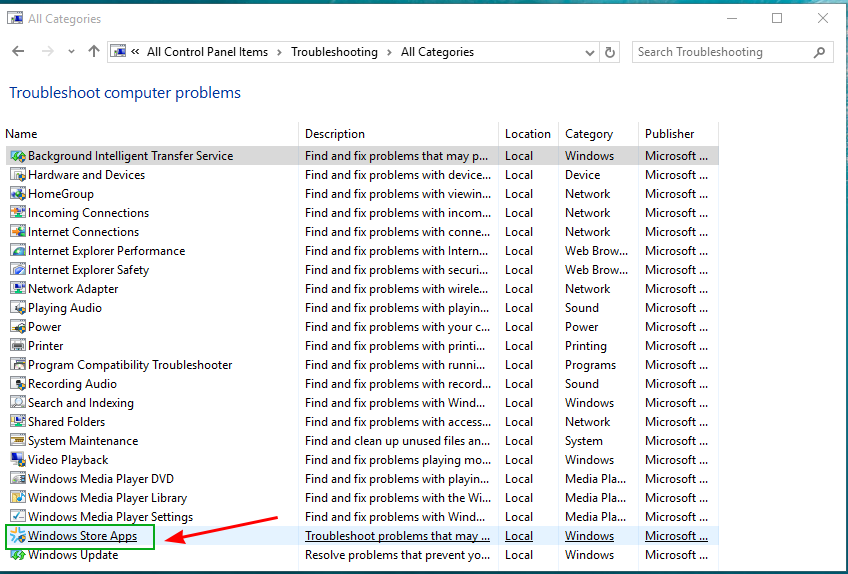Open All Control Panel Items breadcrumb
848x574 pixels.
coord(208,52)
